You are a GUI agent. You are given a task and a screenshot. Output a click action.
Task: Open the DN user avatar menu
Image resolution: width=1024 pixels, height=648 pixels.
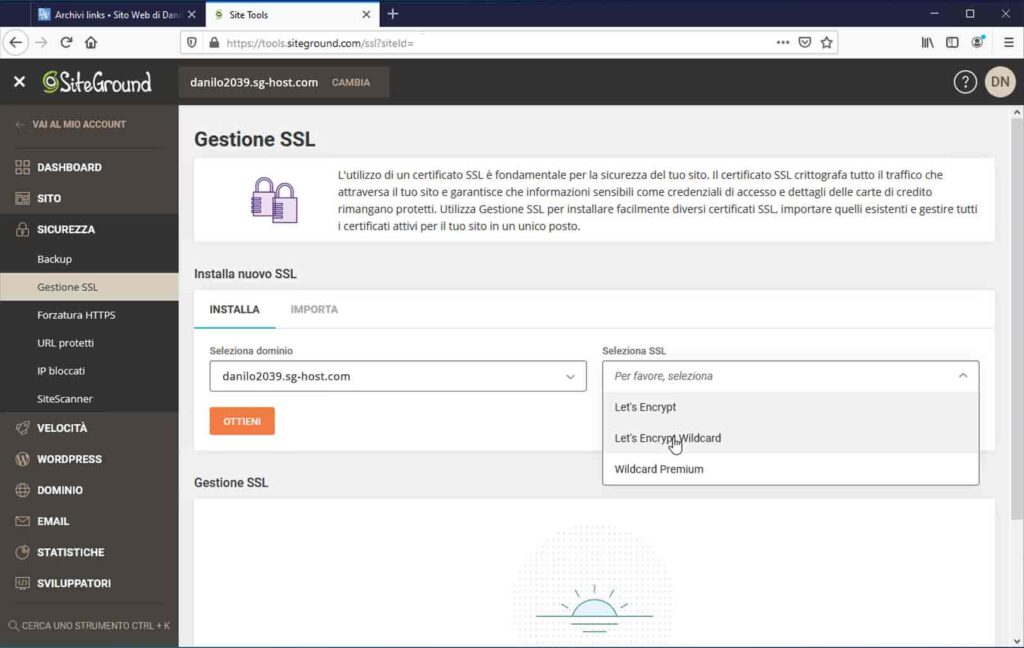pos(1000,82)
